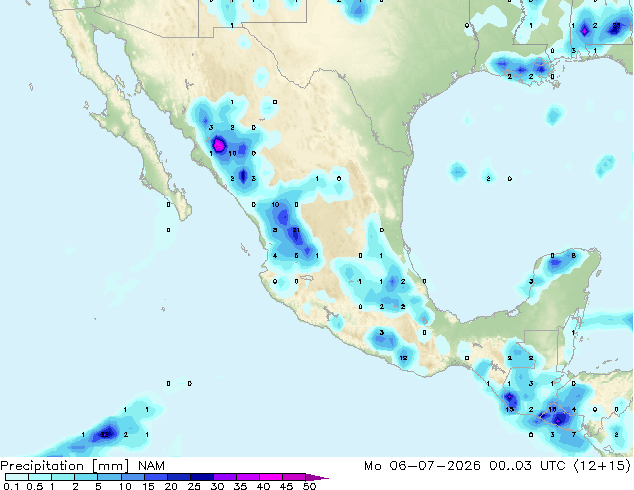Click the '8' value on the Yucatan peninsula

click(573, 256)
